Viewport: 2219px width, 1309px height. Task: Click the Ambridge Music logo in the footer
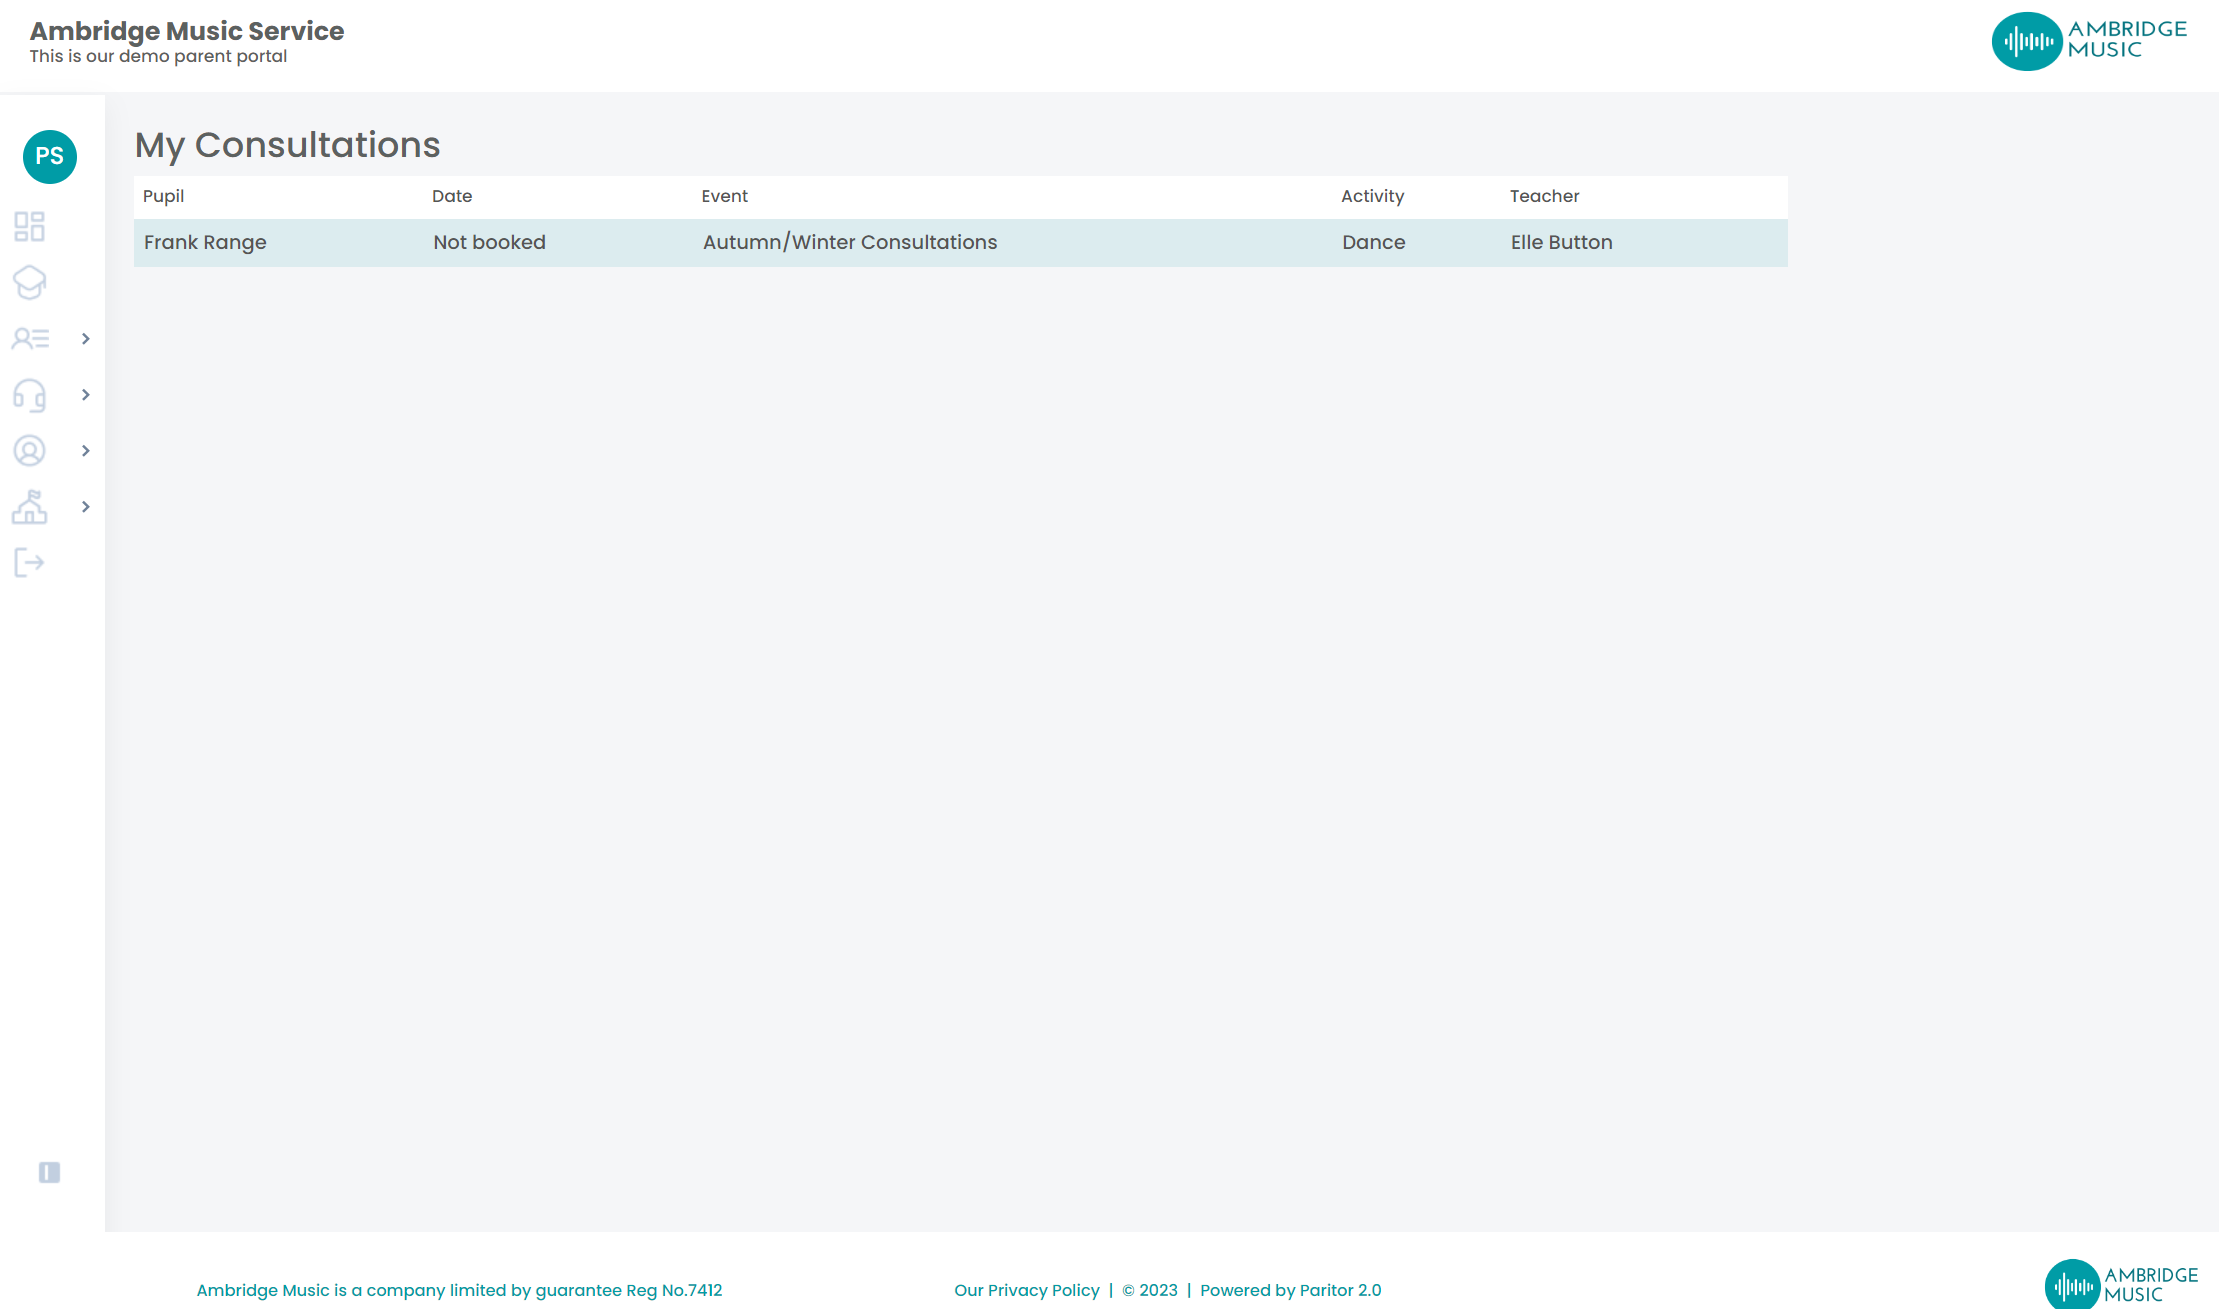click(2121, 1284)
